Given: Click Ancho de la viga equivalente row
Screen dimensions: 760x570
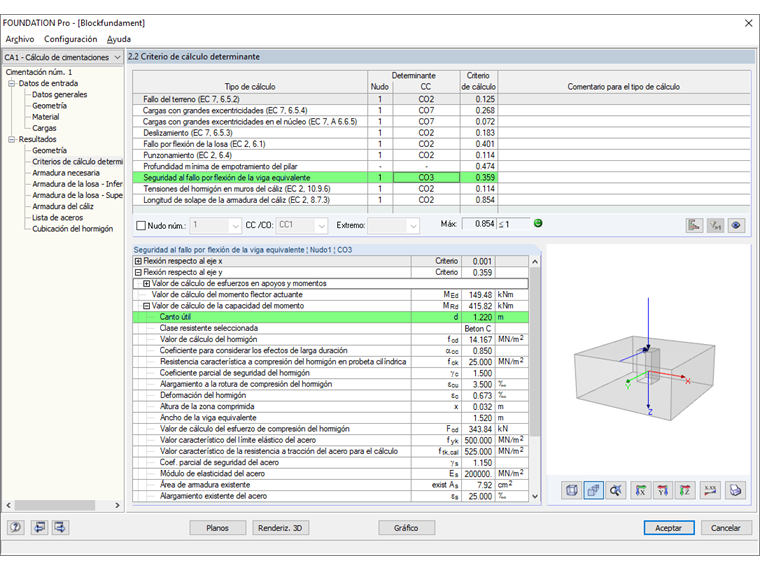Looking at the screenshot, I should pos(331,418).
